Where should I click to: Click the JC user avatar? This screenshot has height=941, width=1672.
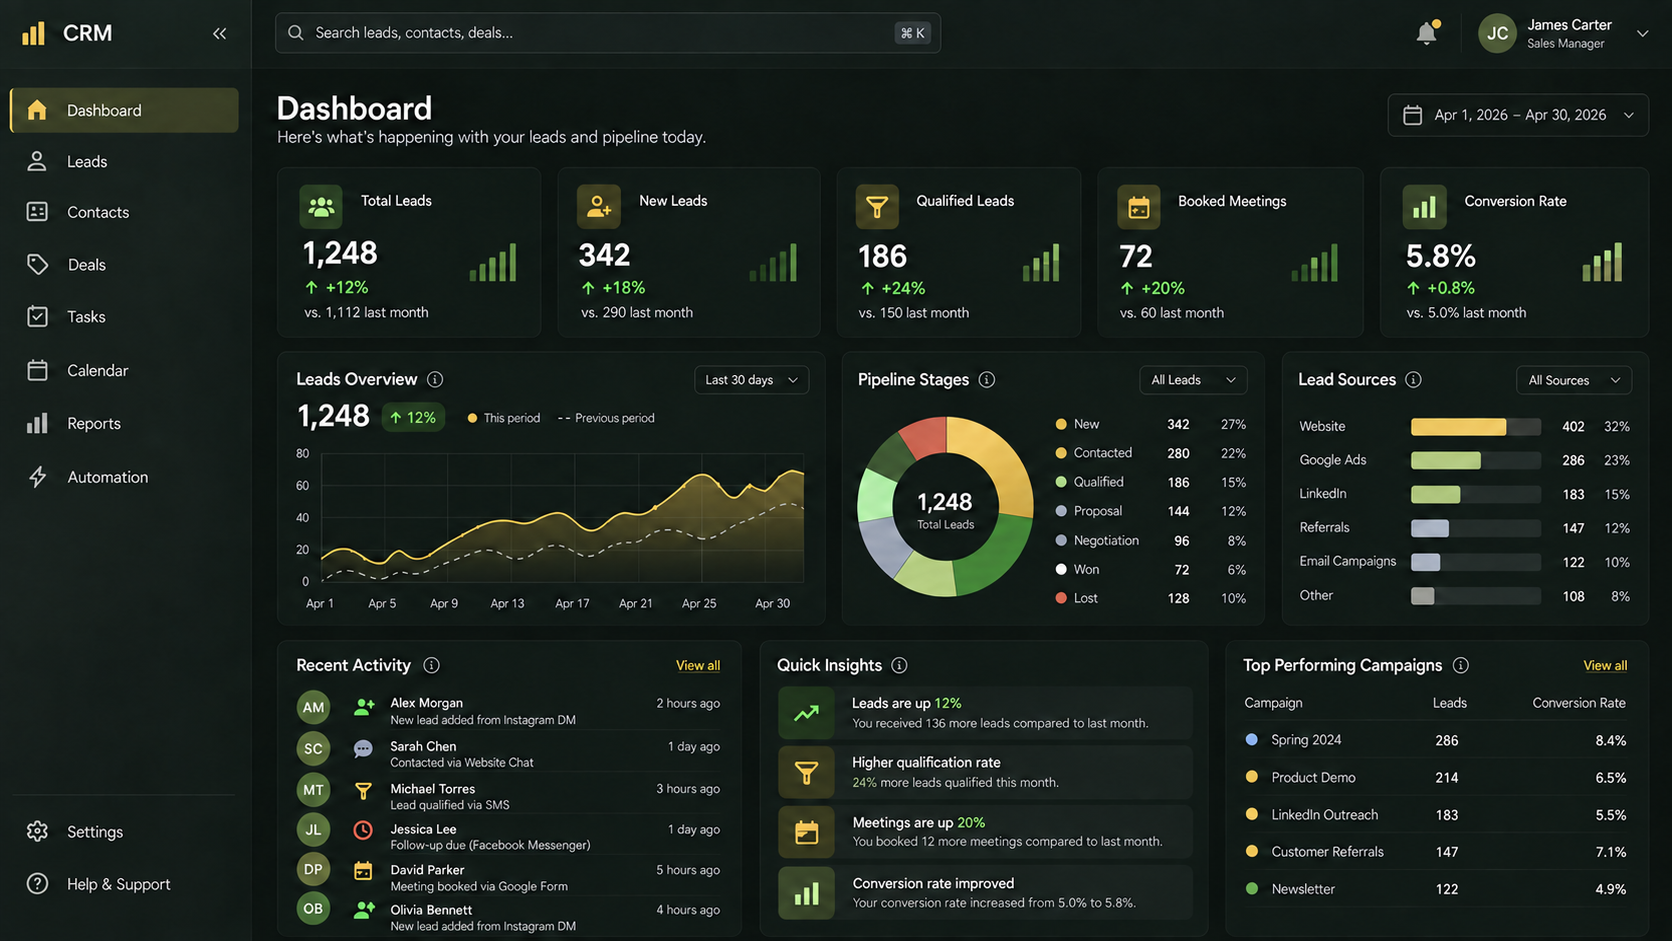pyautogui.click(x=1497, y=33)
